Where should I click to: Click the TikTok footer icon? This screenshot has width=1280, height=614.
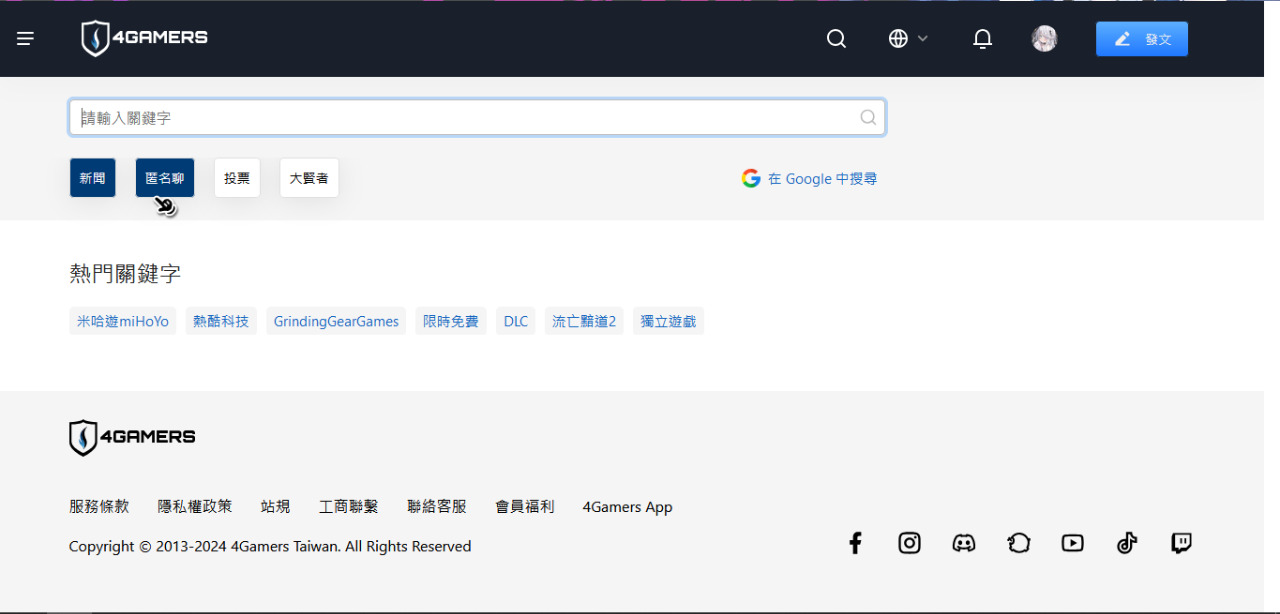pos(1127,543)
